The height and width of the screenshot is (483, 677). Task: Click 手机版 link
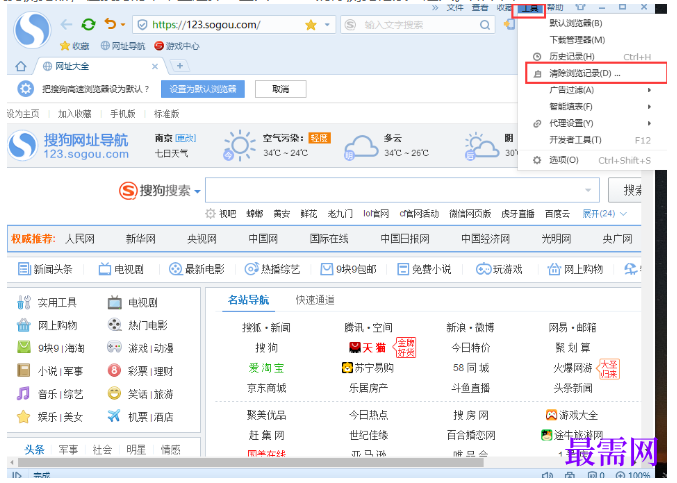[x=123, y=114]
